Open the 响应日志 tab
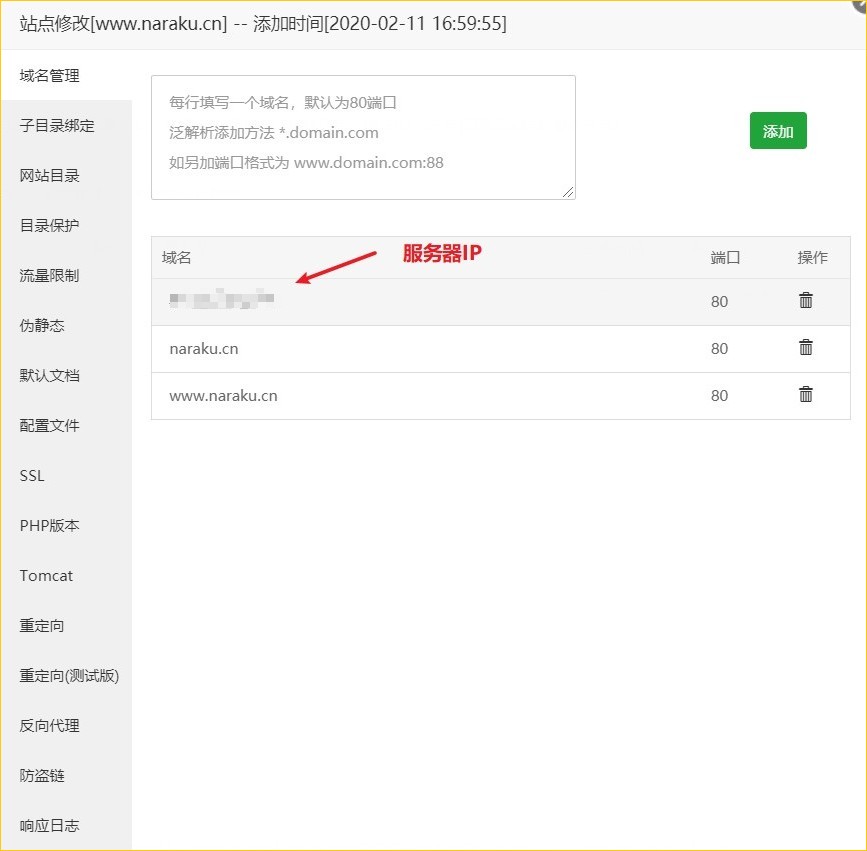 coord(66,826)
